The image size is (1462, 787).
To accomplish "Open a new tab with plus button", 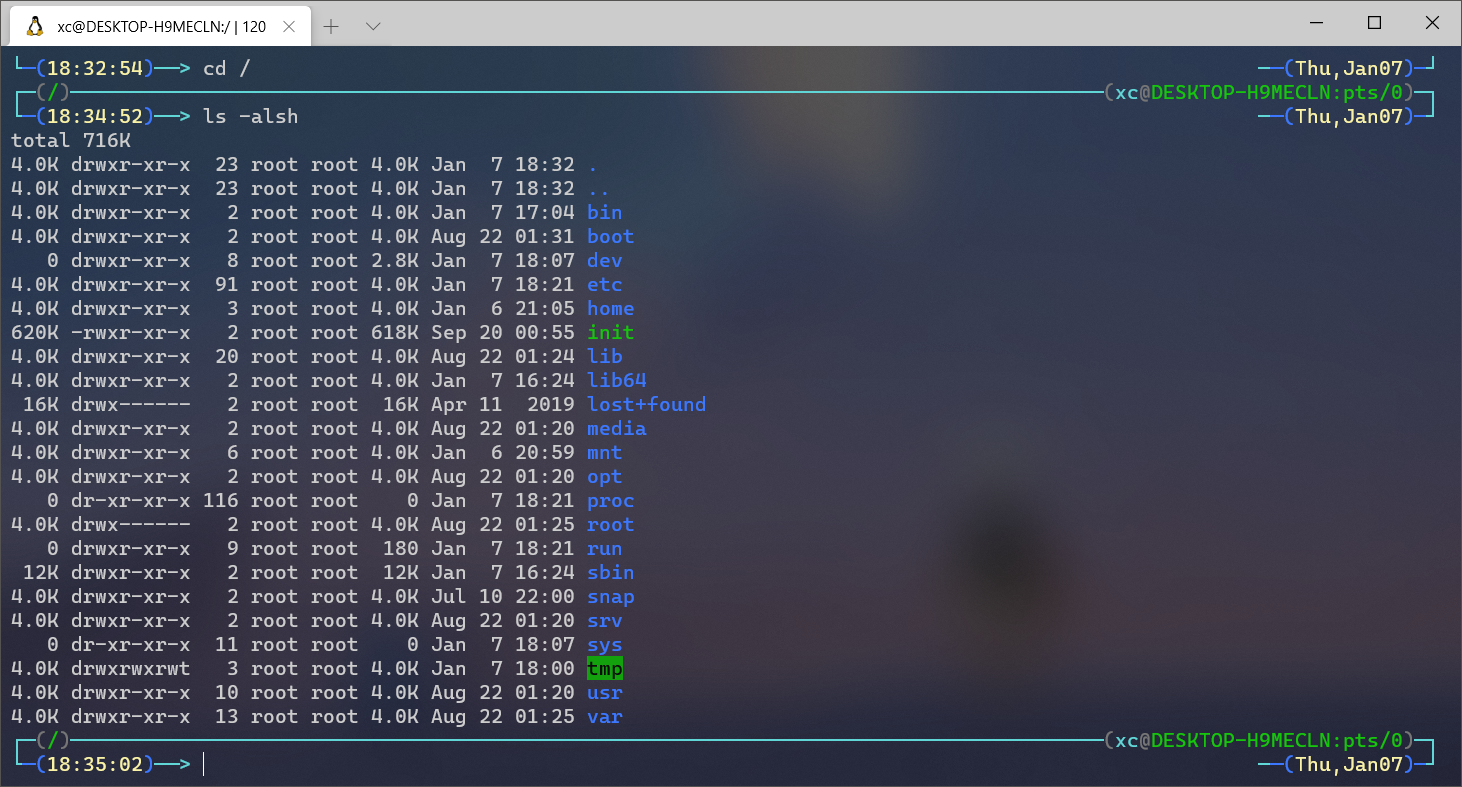I will tap(331, 27).
